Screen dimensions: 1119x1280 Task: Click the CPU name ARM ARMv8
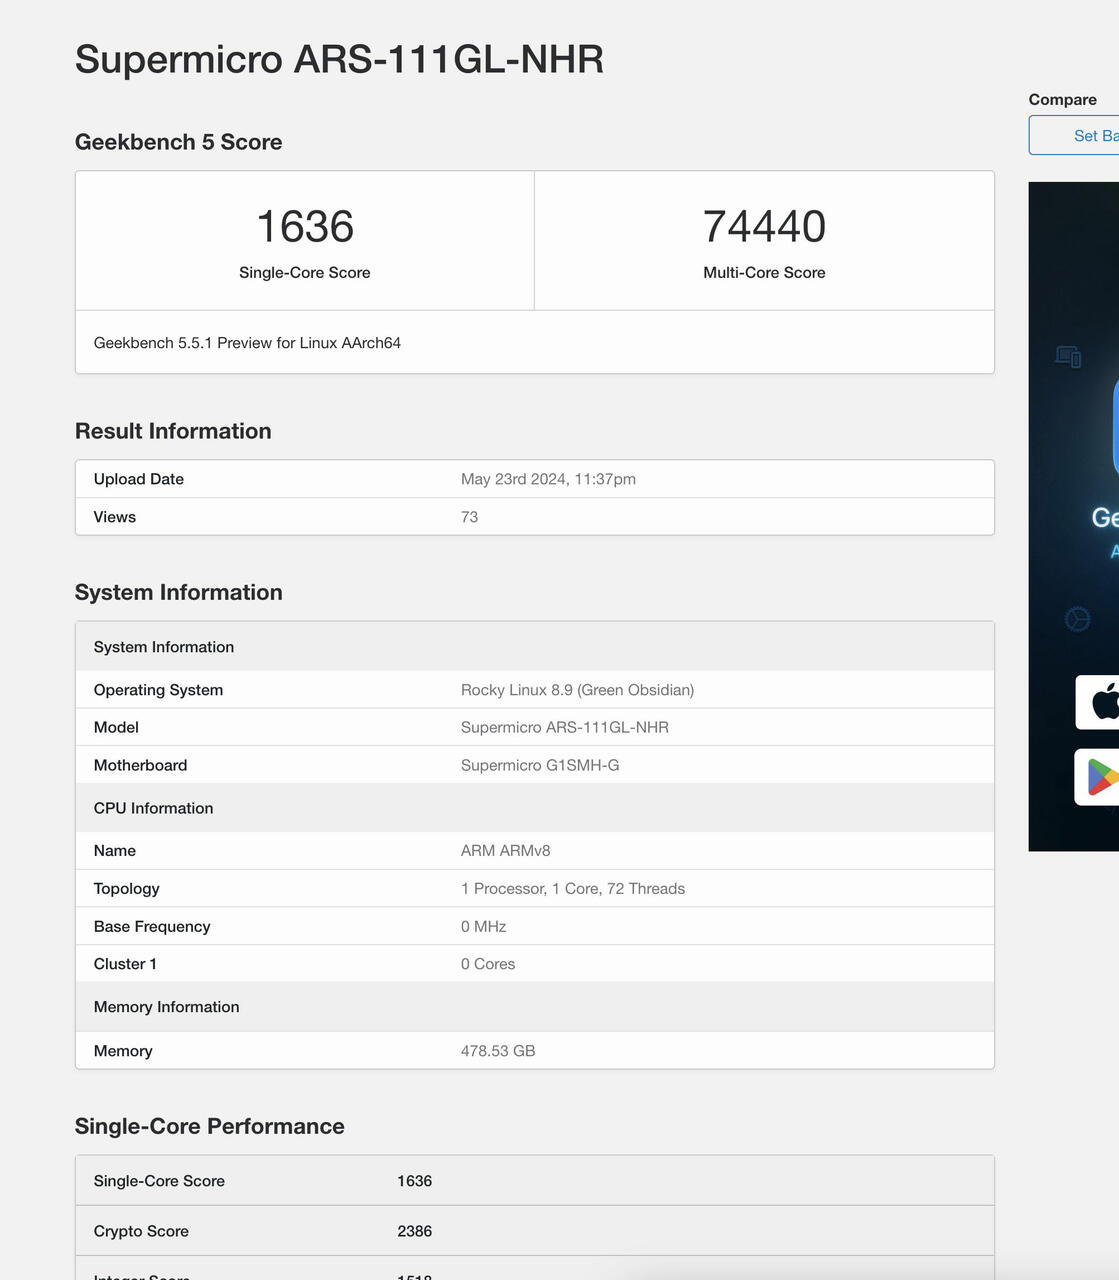coord(505,851)
